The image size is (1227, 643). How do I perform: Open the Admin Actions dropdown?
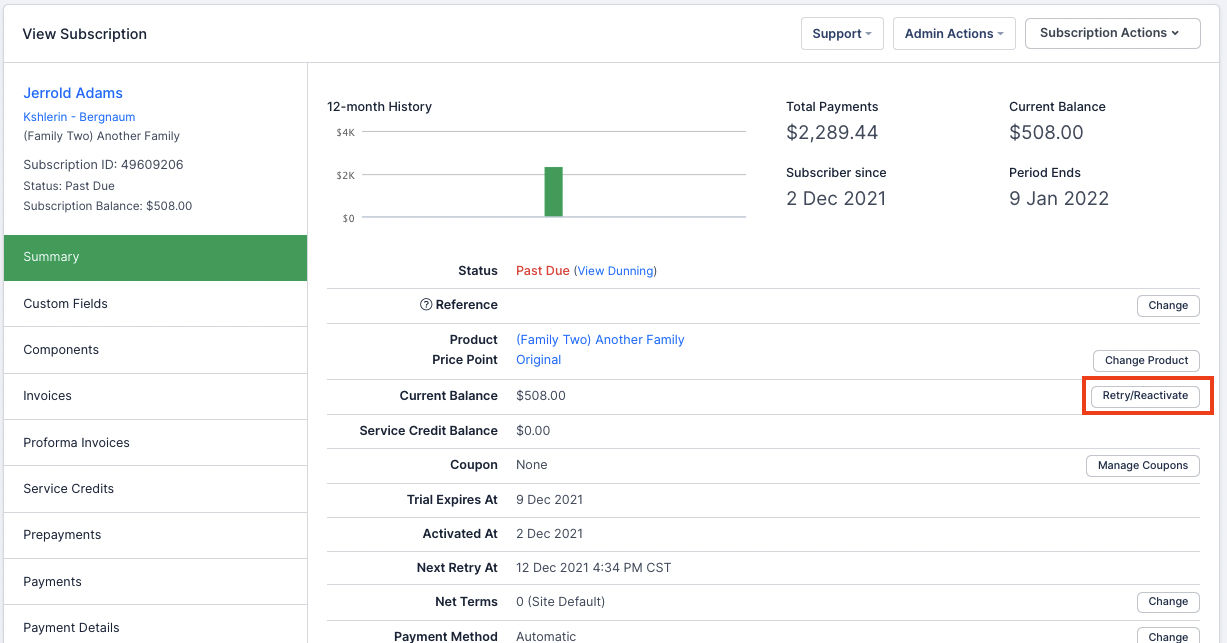coord(954,33)
